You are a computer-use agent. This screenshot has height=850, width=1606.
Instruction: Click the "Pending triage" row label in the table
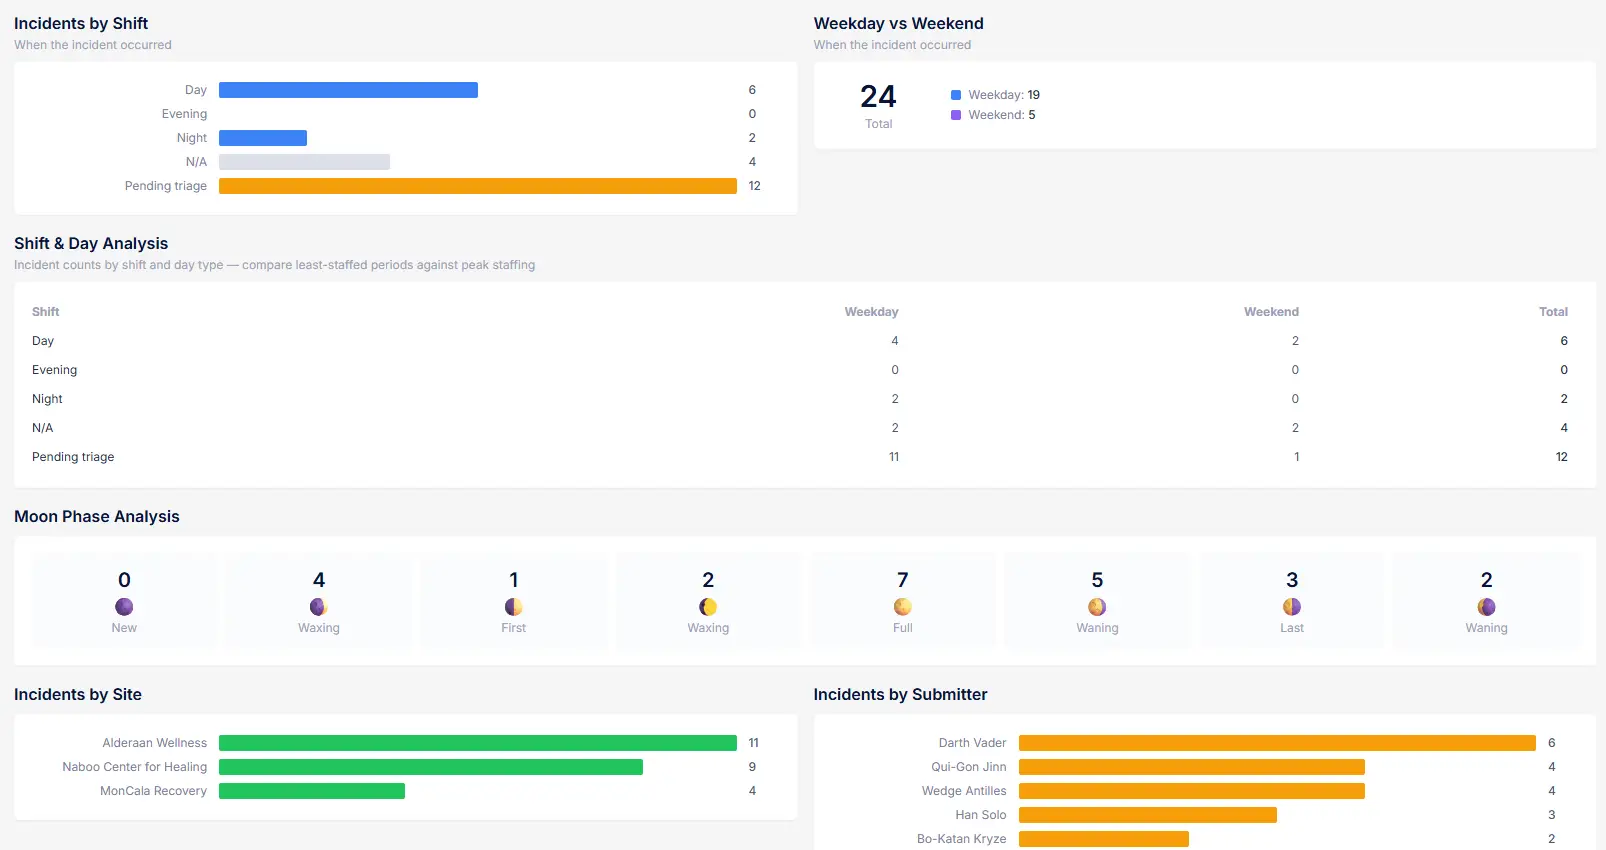click(x=73, y=457)
